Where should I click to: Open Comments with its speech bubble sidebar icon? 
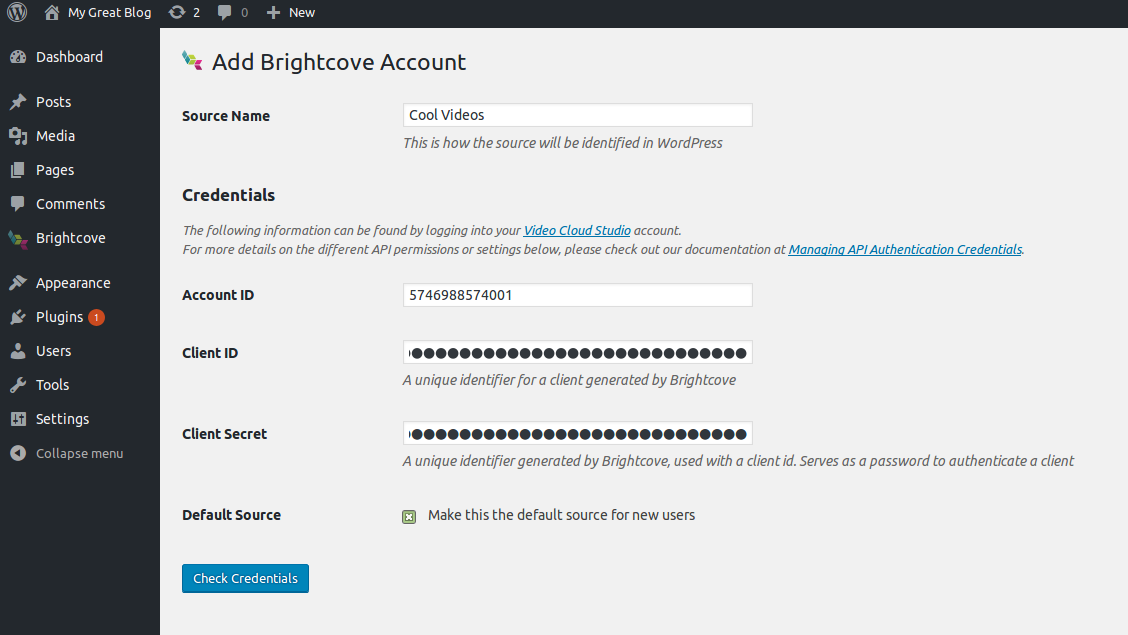coord(18,203)
